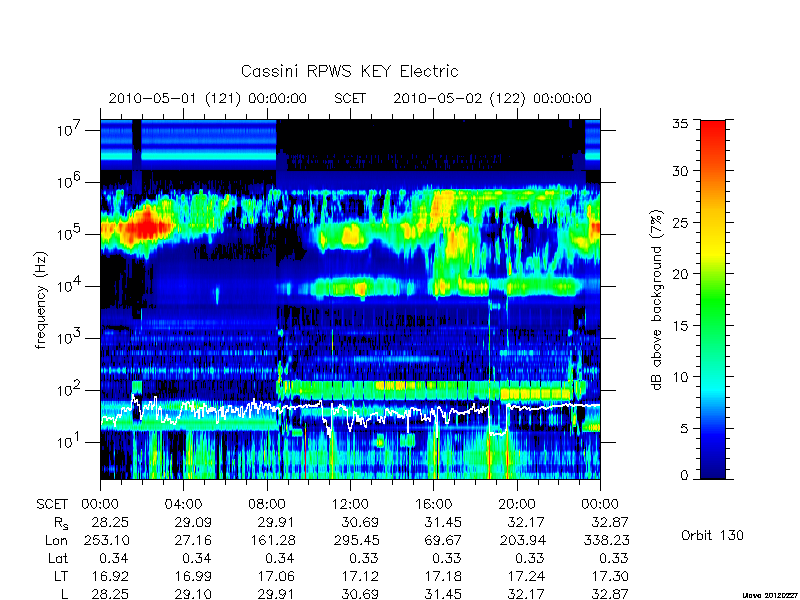Click the 'dB above background (7%)' label
Screen dimensions: 800x600
pyautogui.click(x=657, y=300)
